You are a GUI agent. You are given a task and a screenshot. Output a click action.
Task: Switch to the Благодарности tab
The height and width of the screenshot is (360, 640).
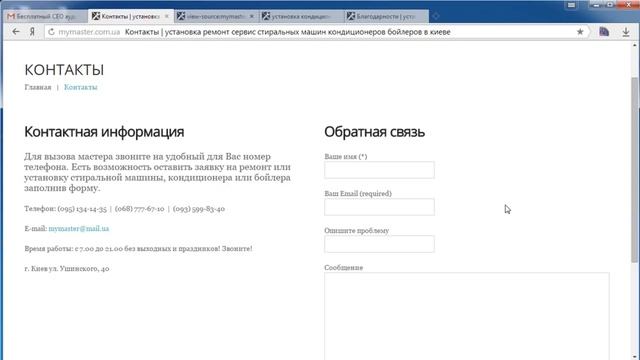coord(386,16)
